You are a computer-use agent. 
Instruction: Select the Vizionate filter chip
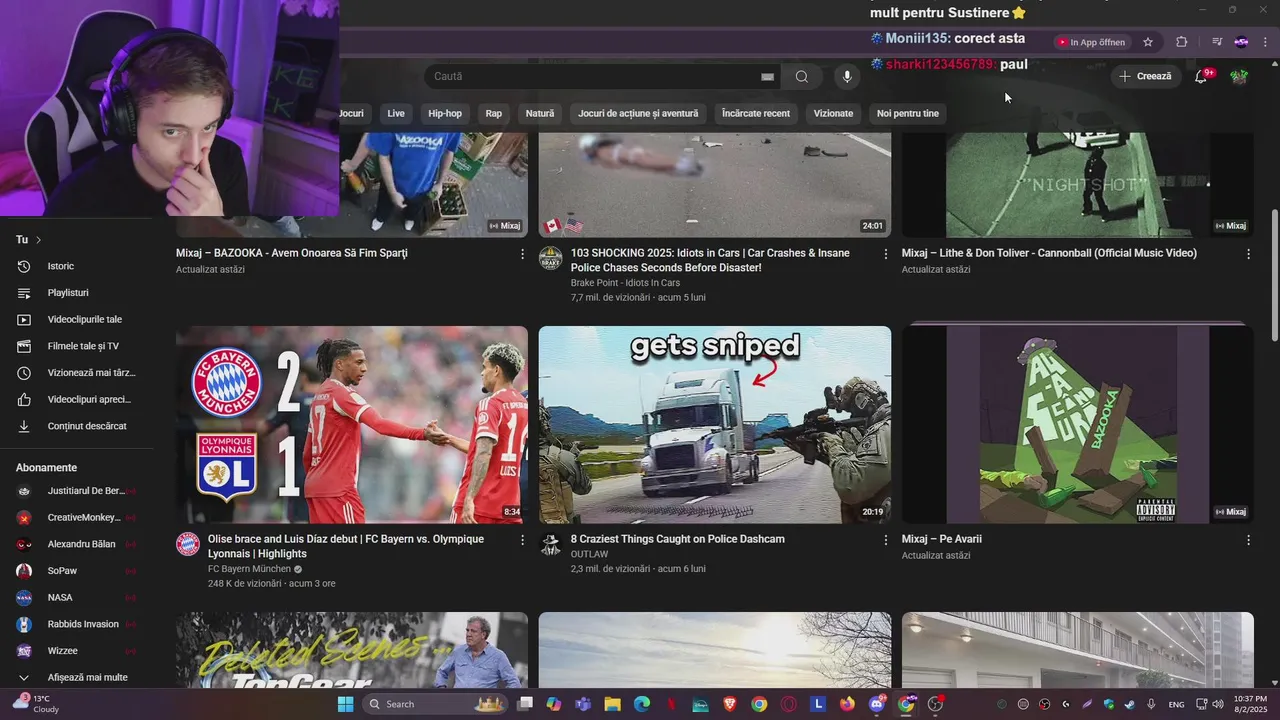point(833,113)
